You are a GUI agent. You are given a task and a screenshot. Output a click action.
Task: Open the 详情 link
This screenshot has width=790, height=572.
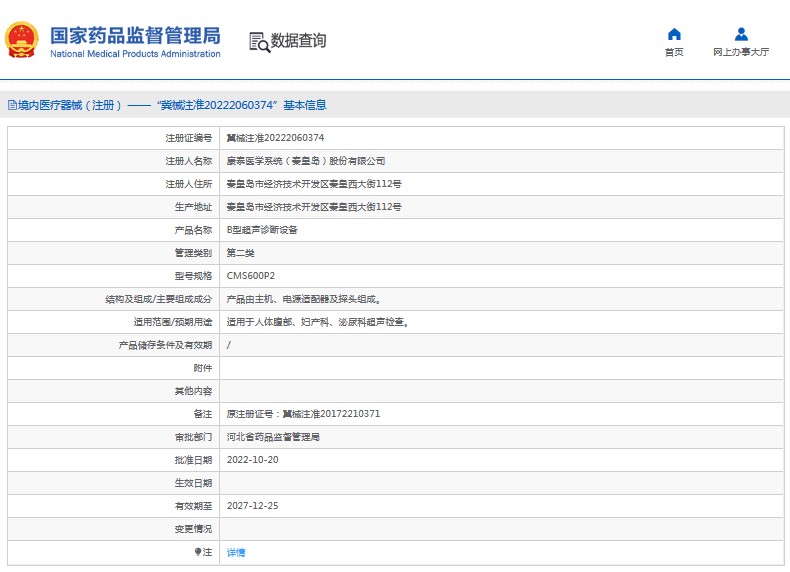click(236, 552)
